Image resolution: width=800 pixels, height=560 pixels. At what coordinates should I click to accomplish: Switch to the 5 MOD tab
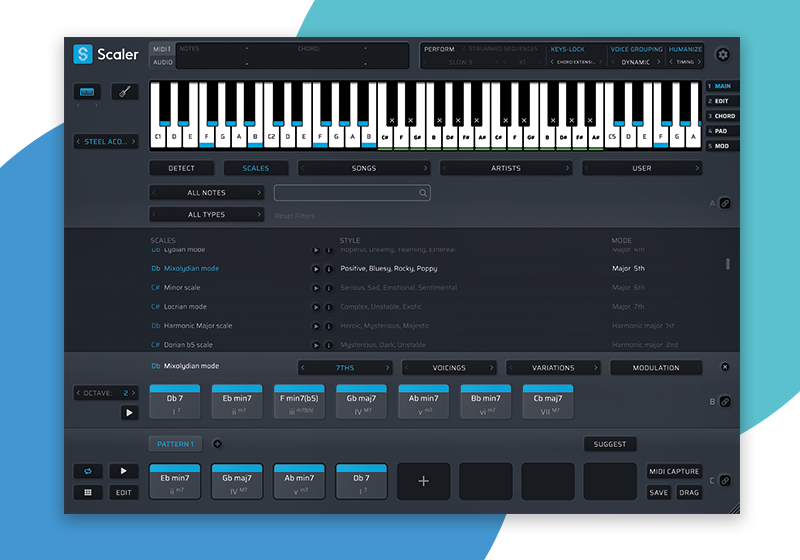(x=722, y=146)
